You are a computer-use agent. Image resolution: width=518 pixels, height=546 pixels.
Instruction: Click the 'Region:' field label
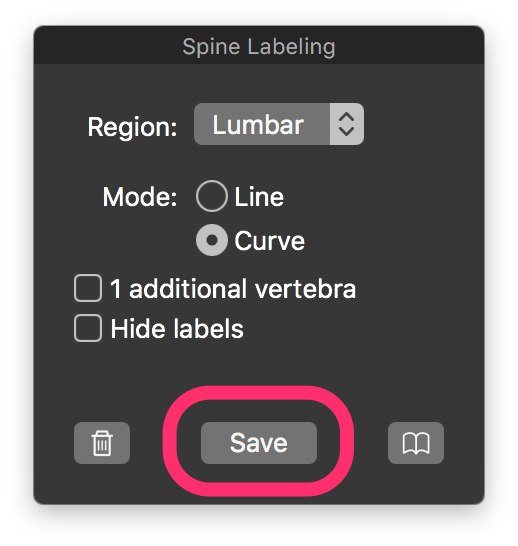pos(133,127)
